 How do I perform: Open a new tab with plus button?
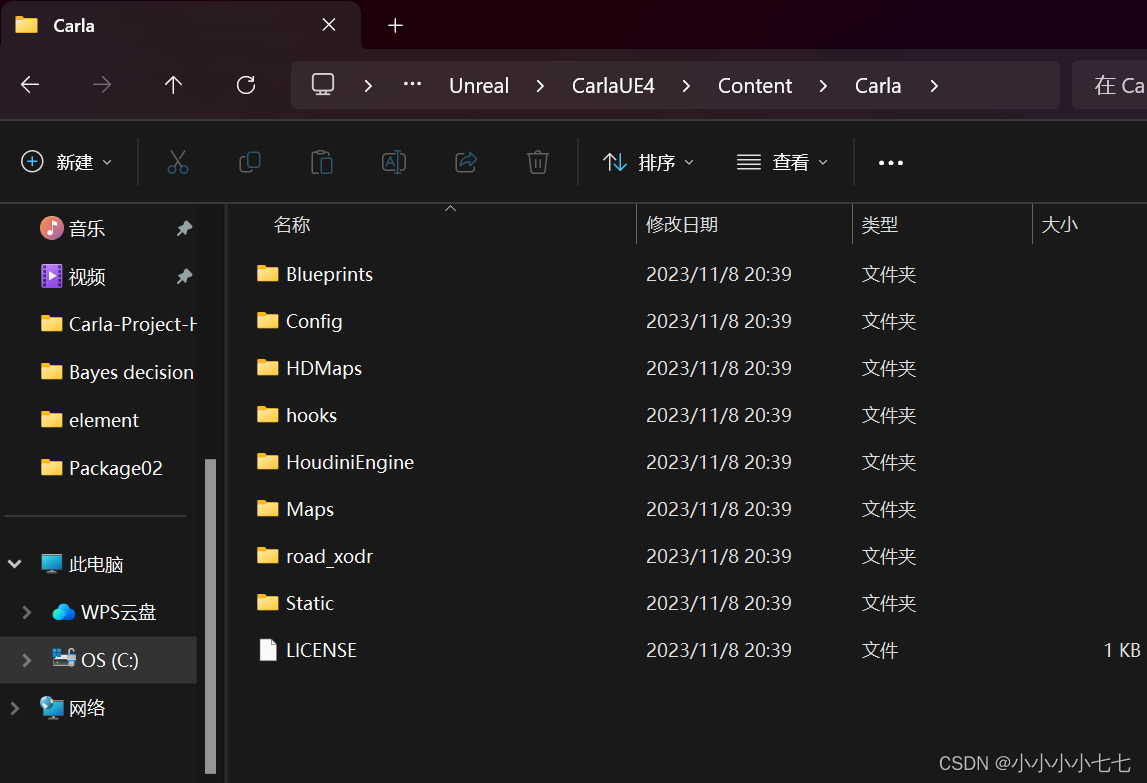[395, 26]
